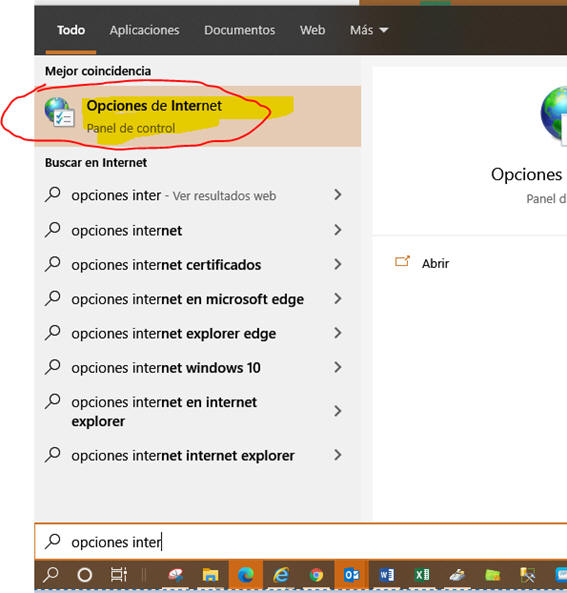Open Microsoft Edge from the taskbar
The height and width of the screenshot is (593, 567).
click(245, 575)
